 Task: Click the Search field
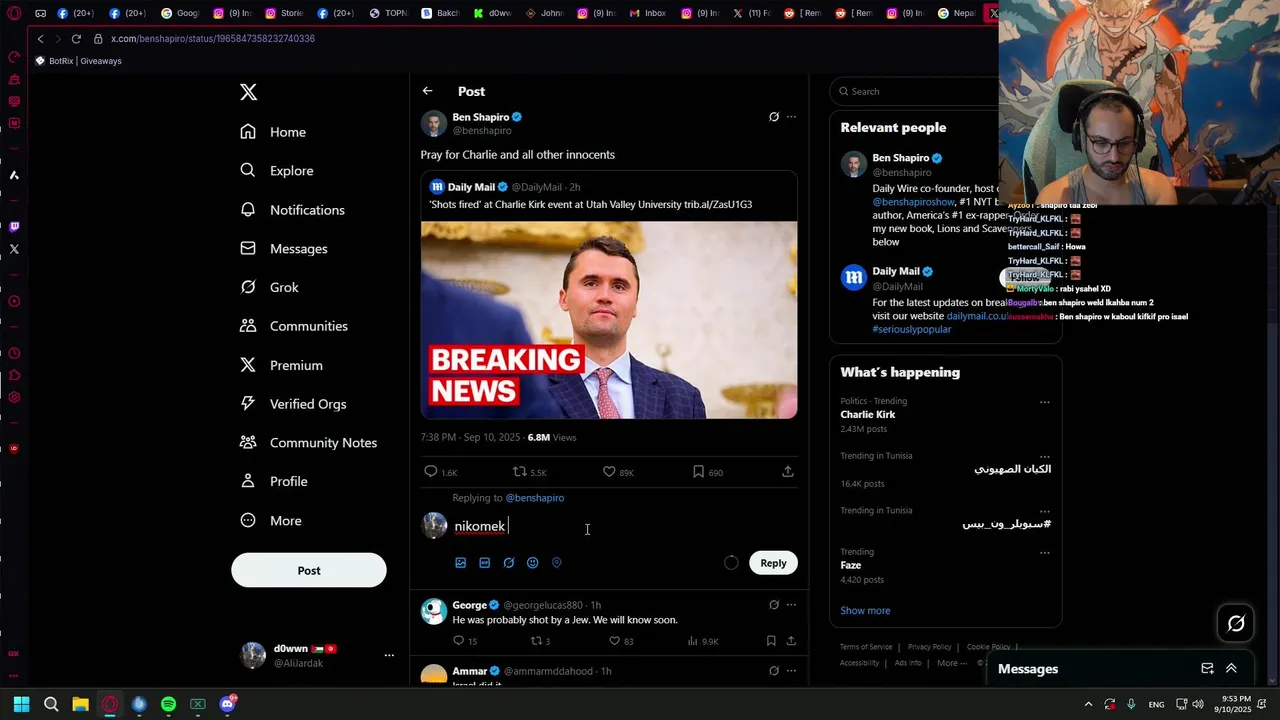click(920, 91)
